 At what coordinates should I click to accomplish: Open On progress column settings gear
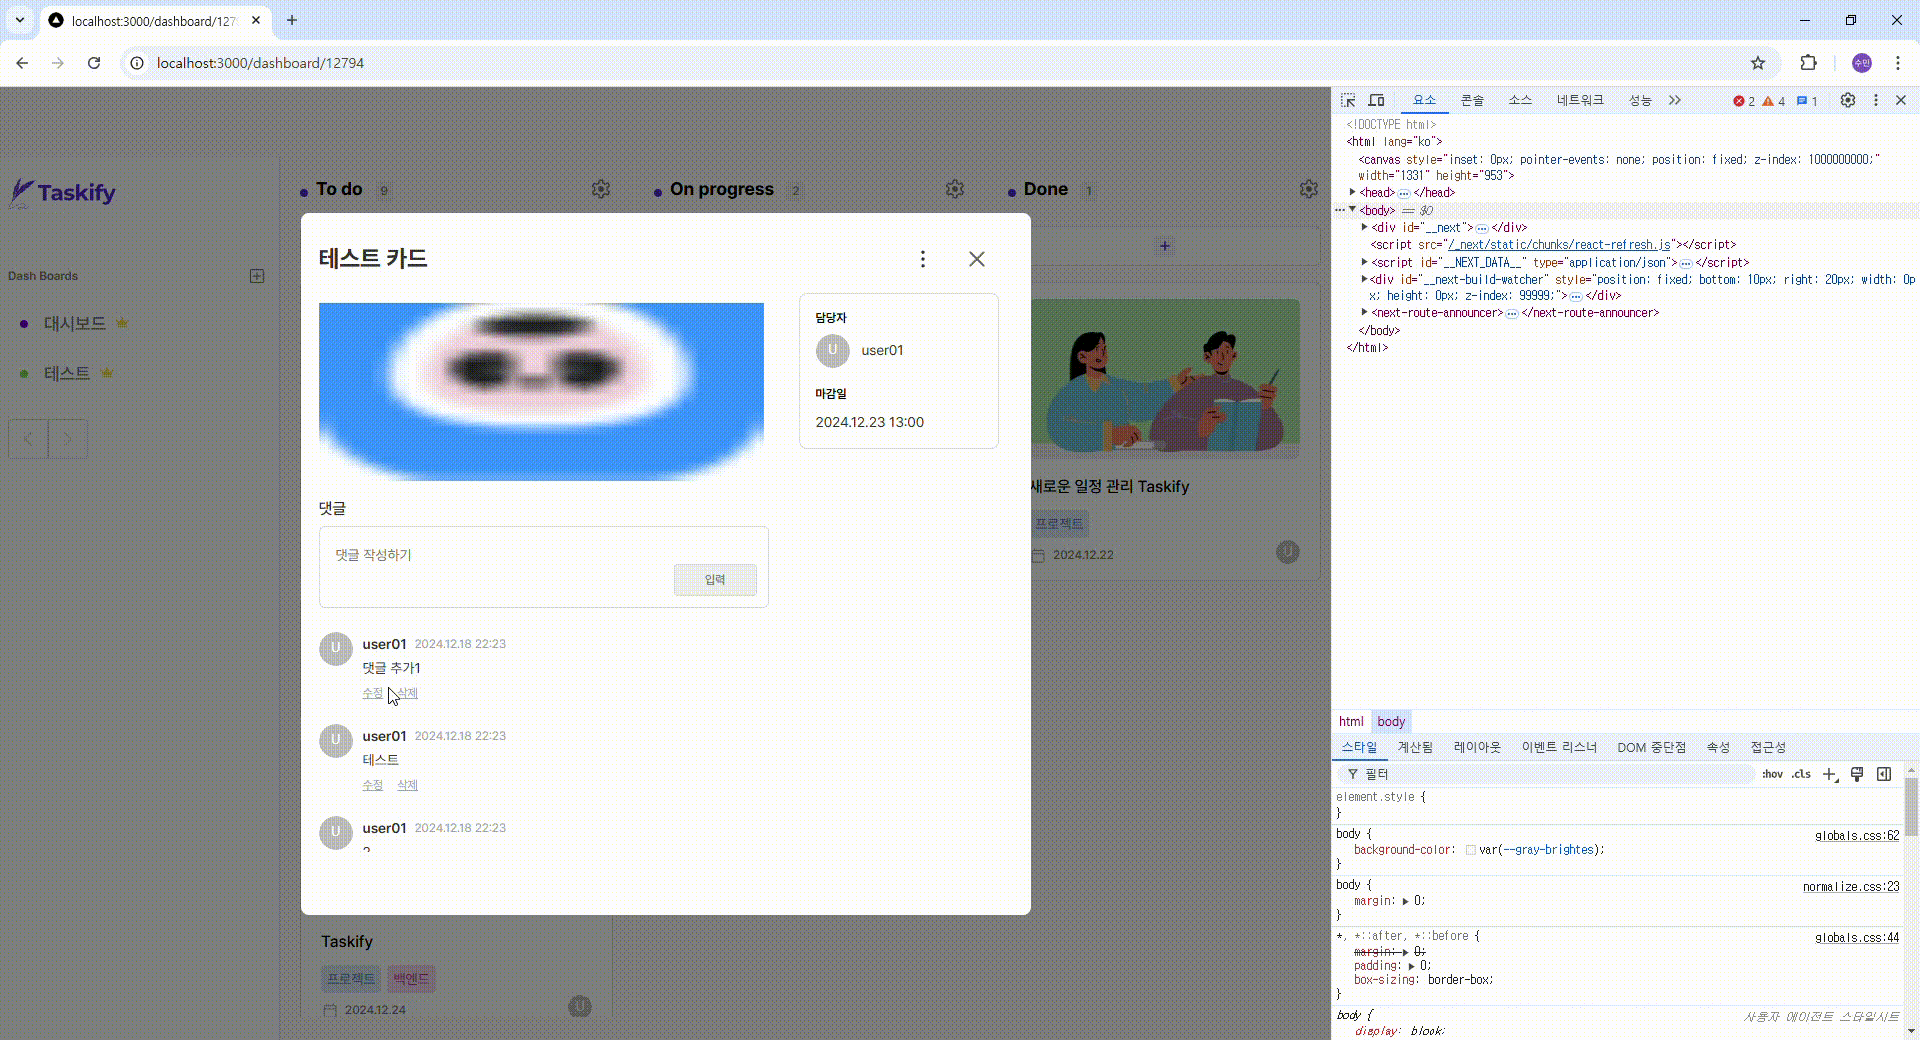pyautogui.click(x=955, y=189)
